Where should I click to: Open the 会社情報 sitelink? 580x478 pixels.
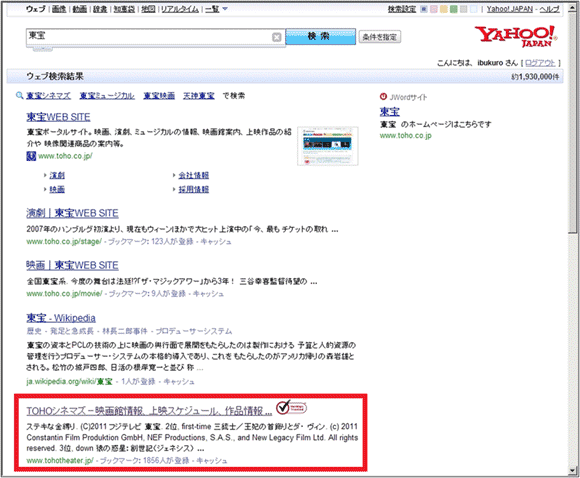coord(194,175)
